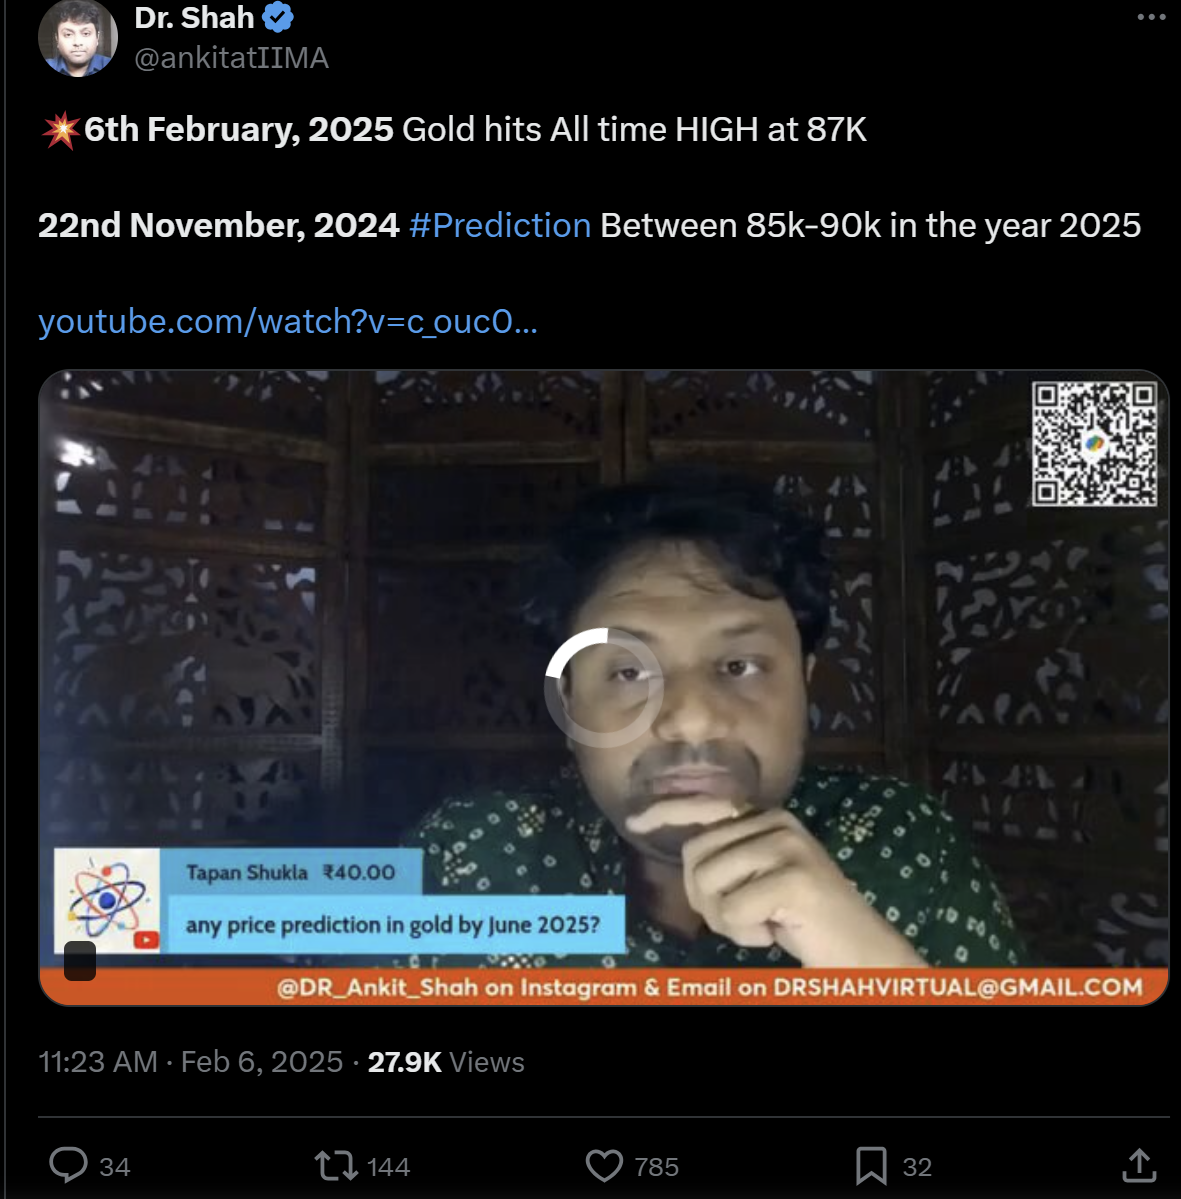
Task: Click the tweet timestamp 11:23 AM Feb 6, 2025
Action: (x=190, y=1061)
